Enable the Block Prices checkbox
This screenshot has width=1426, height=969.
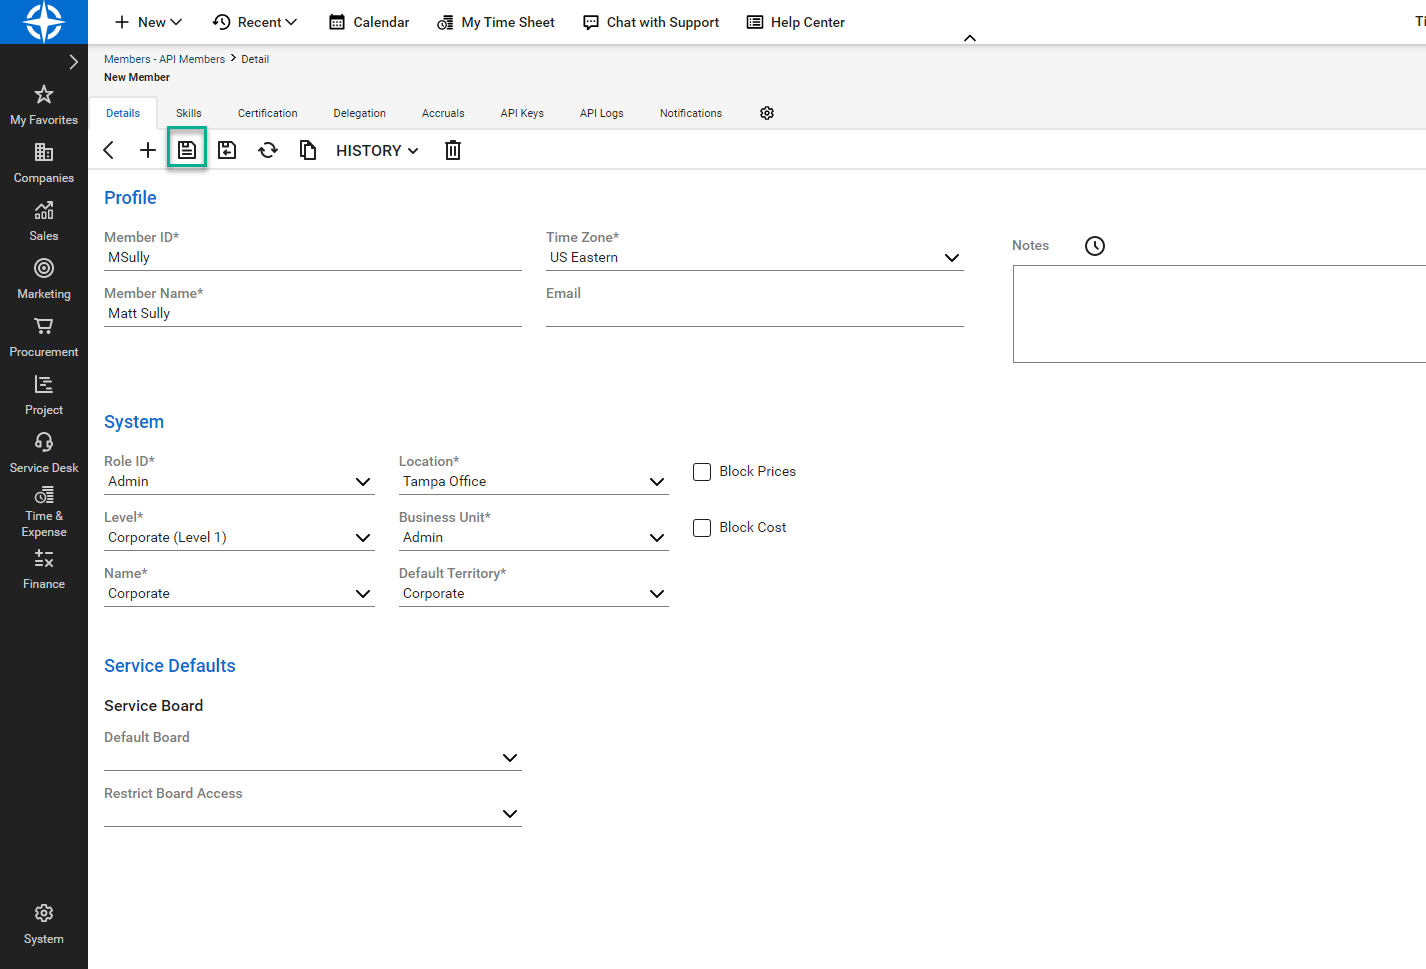tap(701, 471)
